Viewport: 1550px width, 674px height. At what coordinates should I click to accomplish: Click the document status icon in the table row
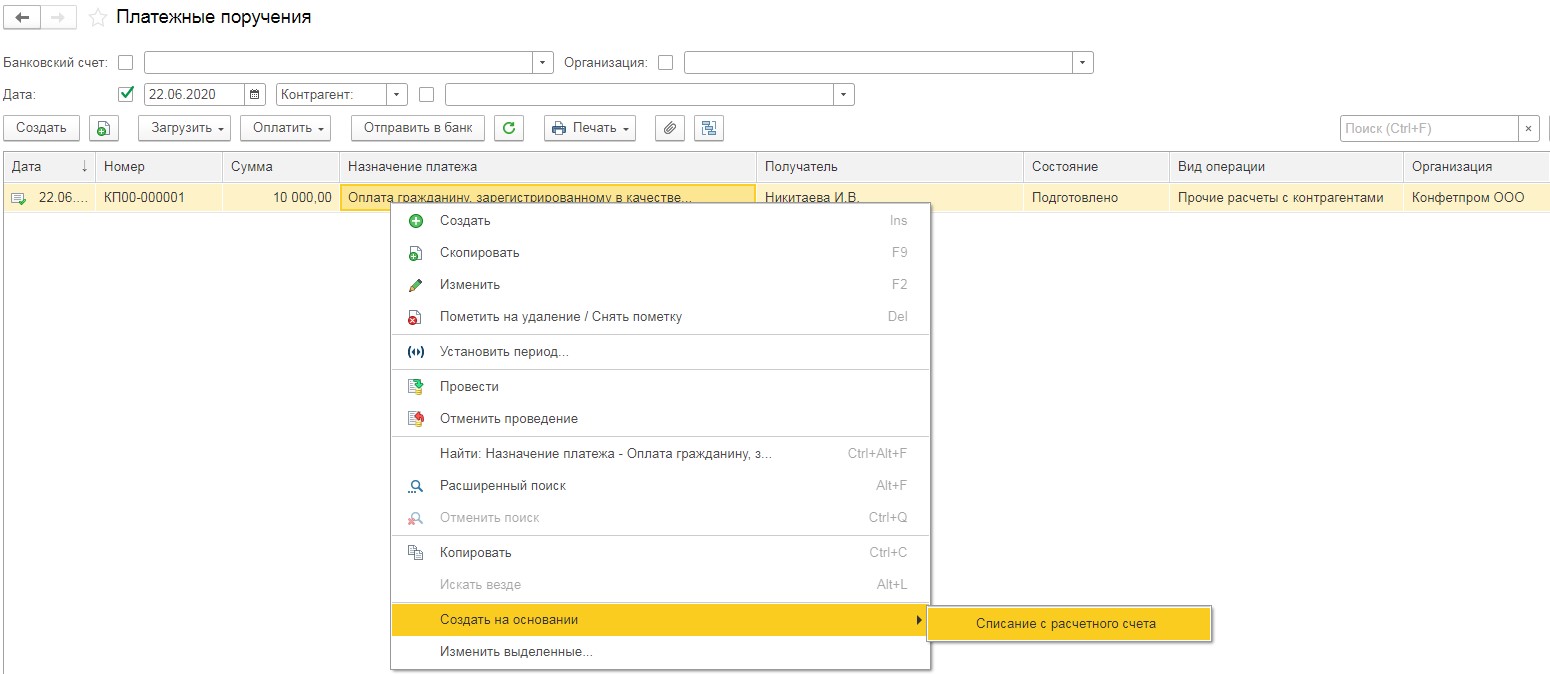(19, 198)
